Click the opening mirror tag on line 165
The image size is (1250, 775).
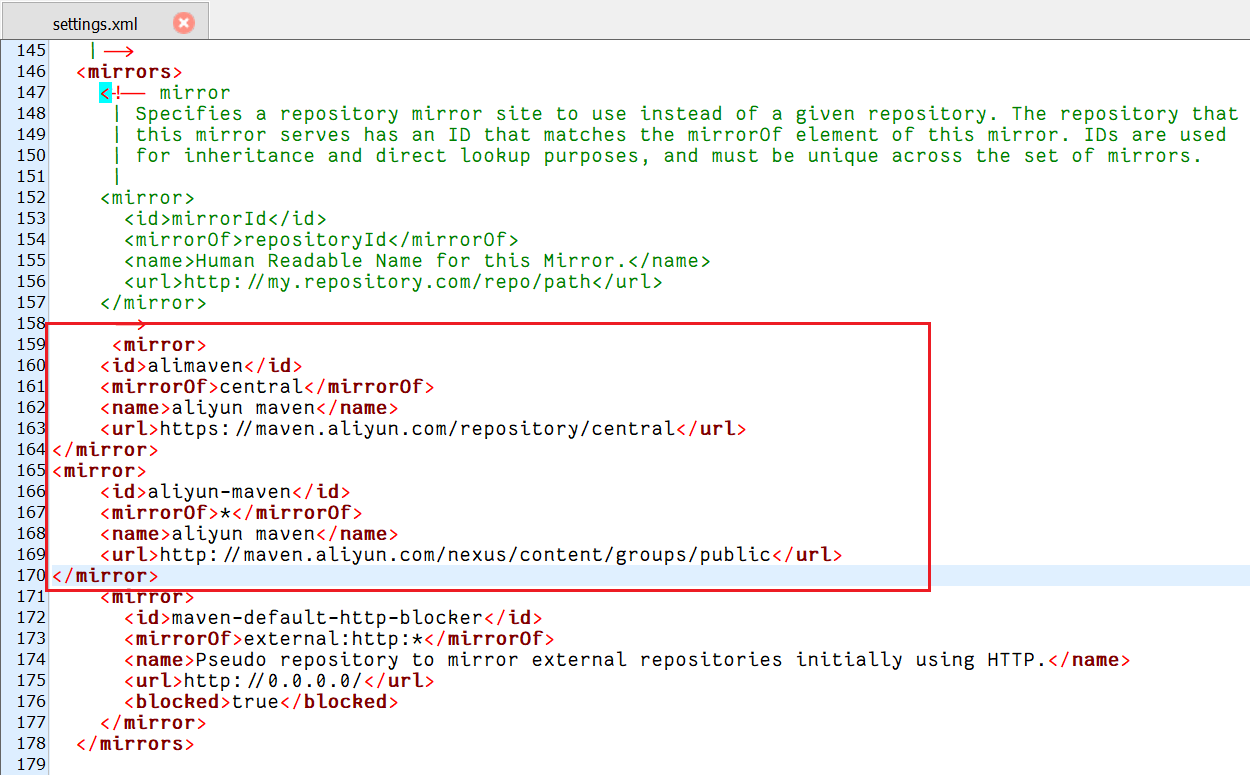tap(99, 470)
